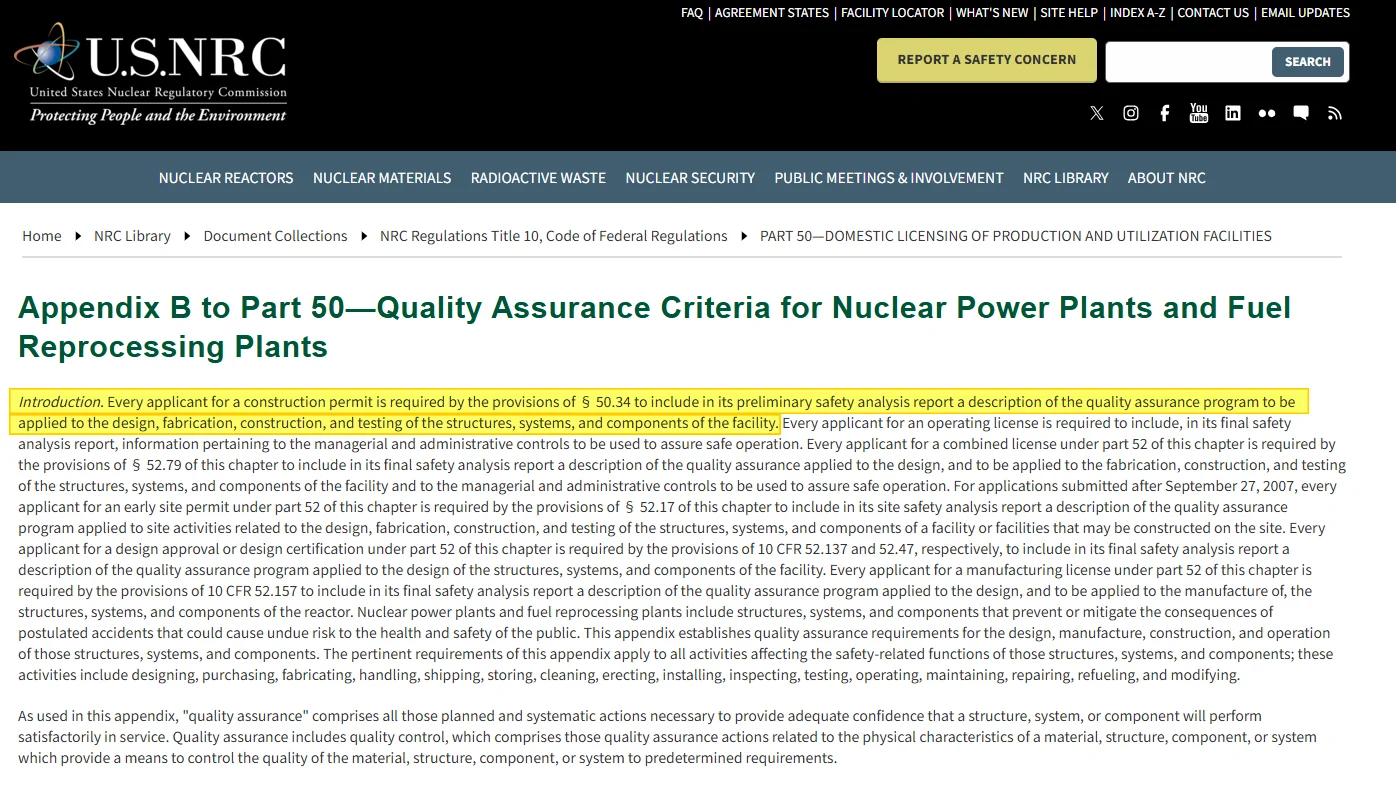Open the LinkedIn icon link
Screen dimensions: 1396x788
click(x=1233, y=113)
